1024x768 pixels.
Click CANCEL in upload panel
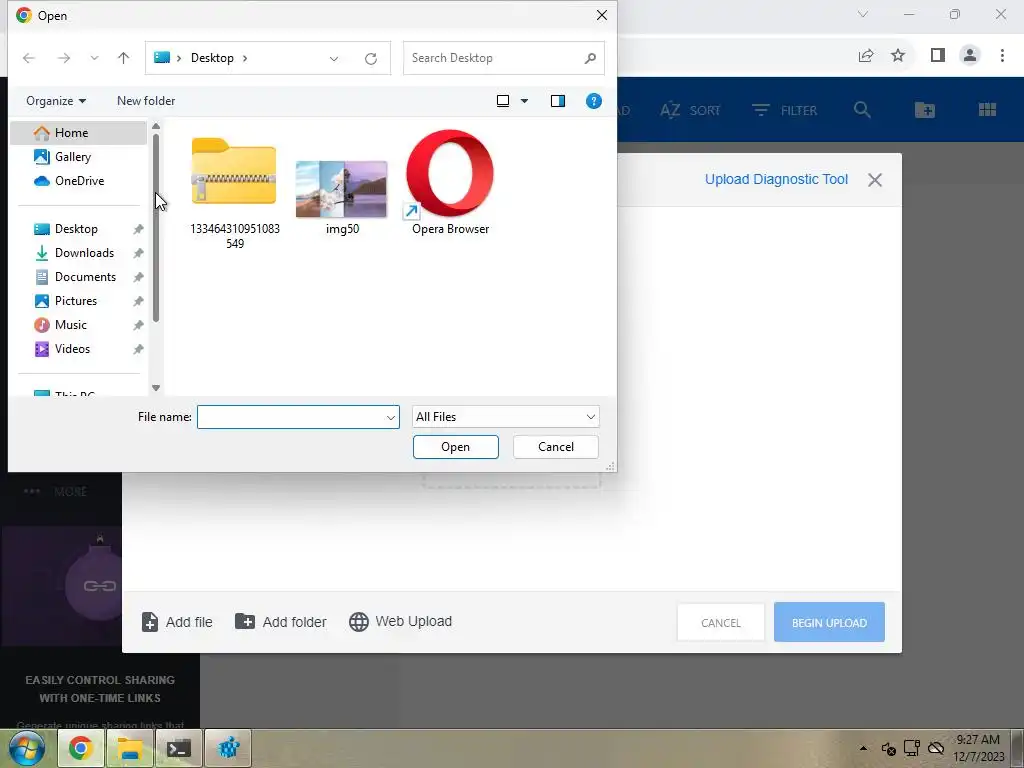click(720, 623)
